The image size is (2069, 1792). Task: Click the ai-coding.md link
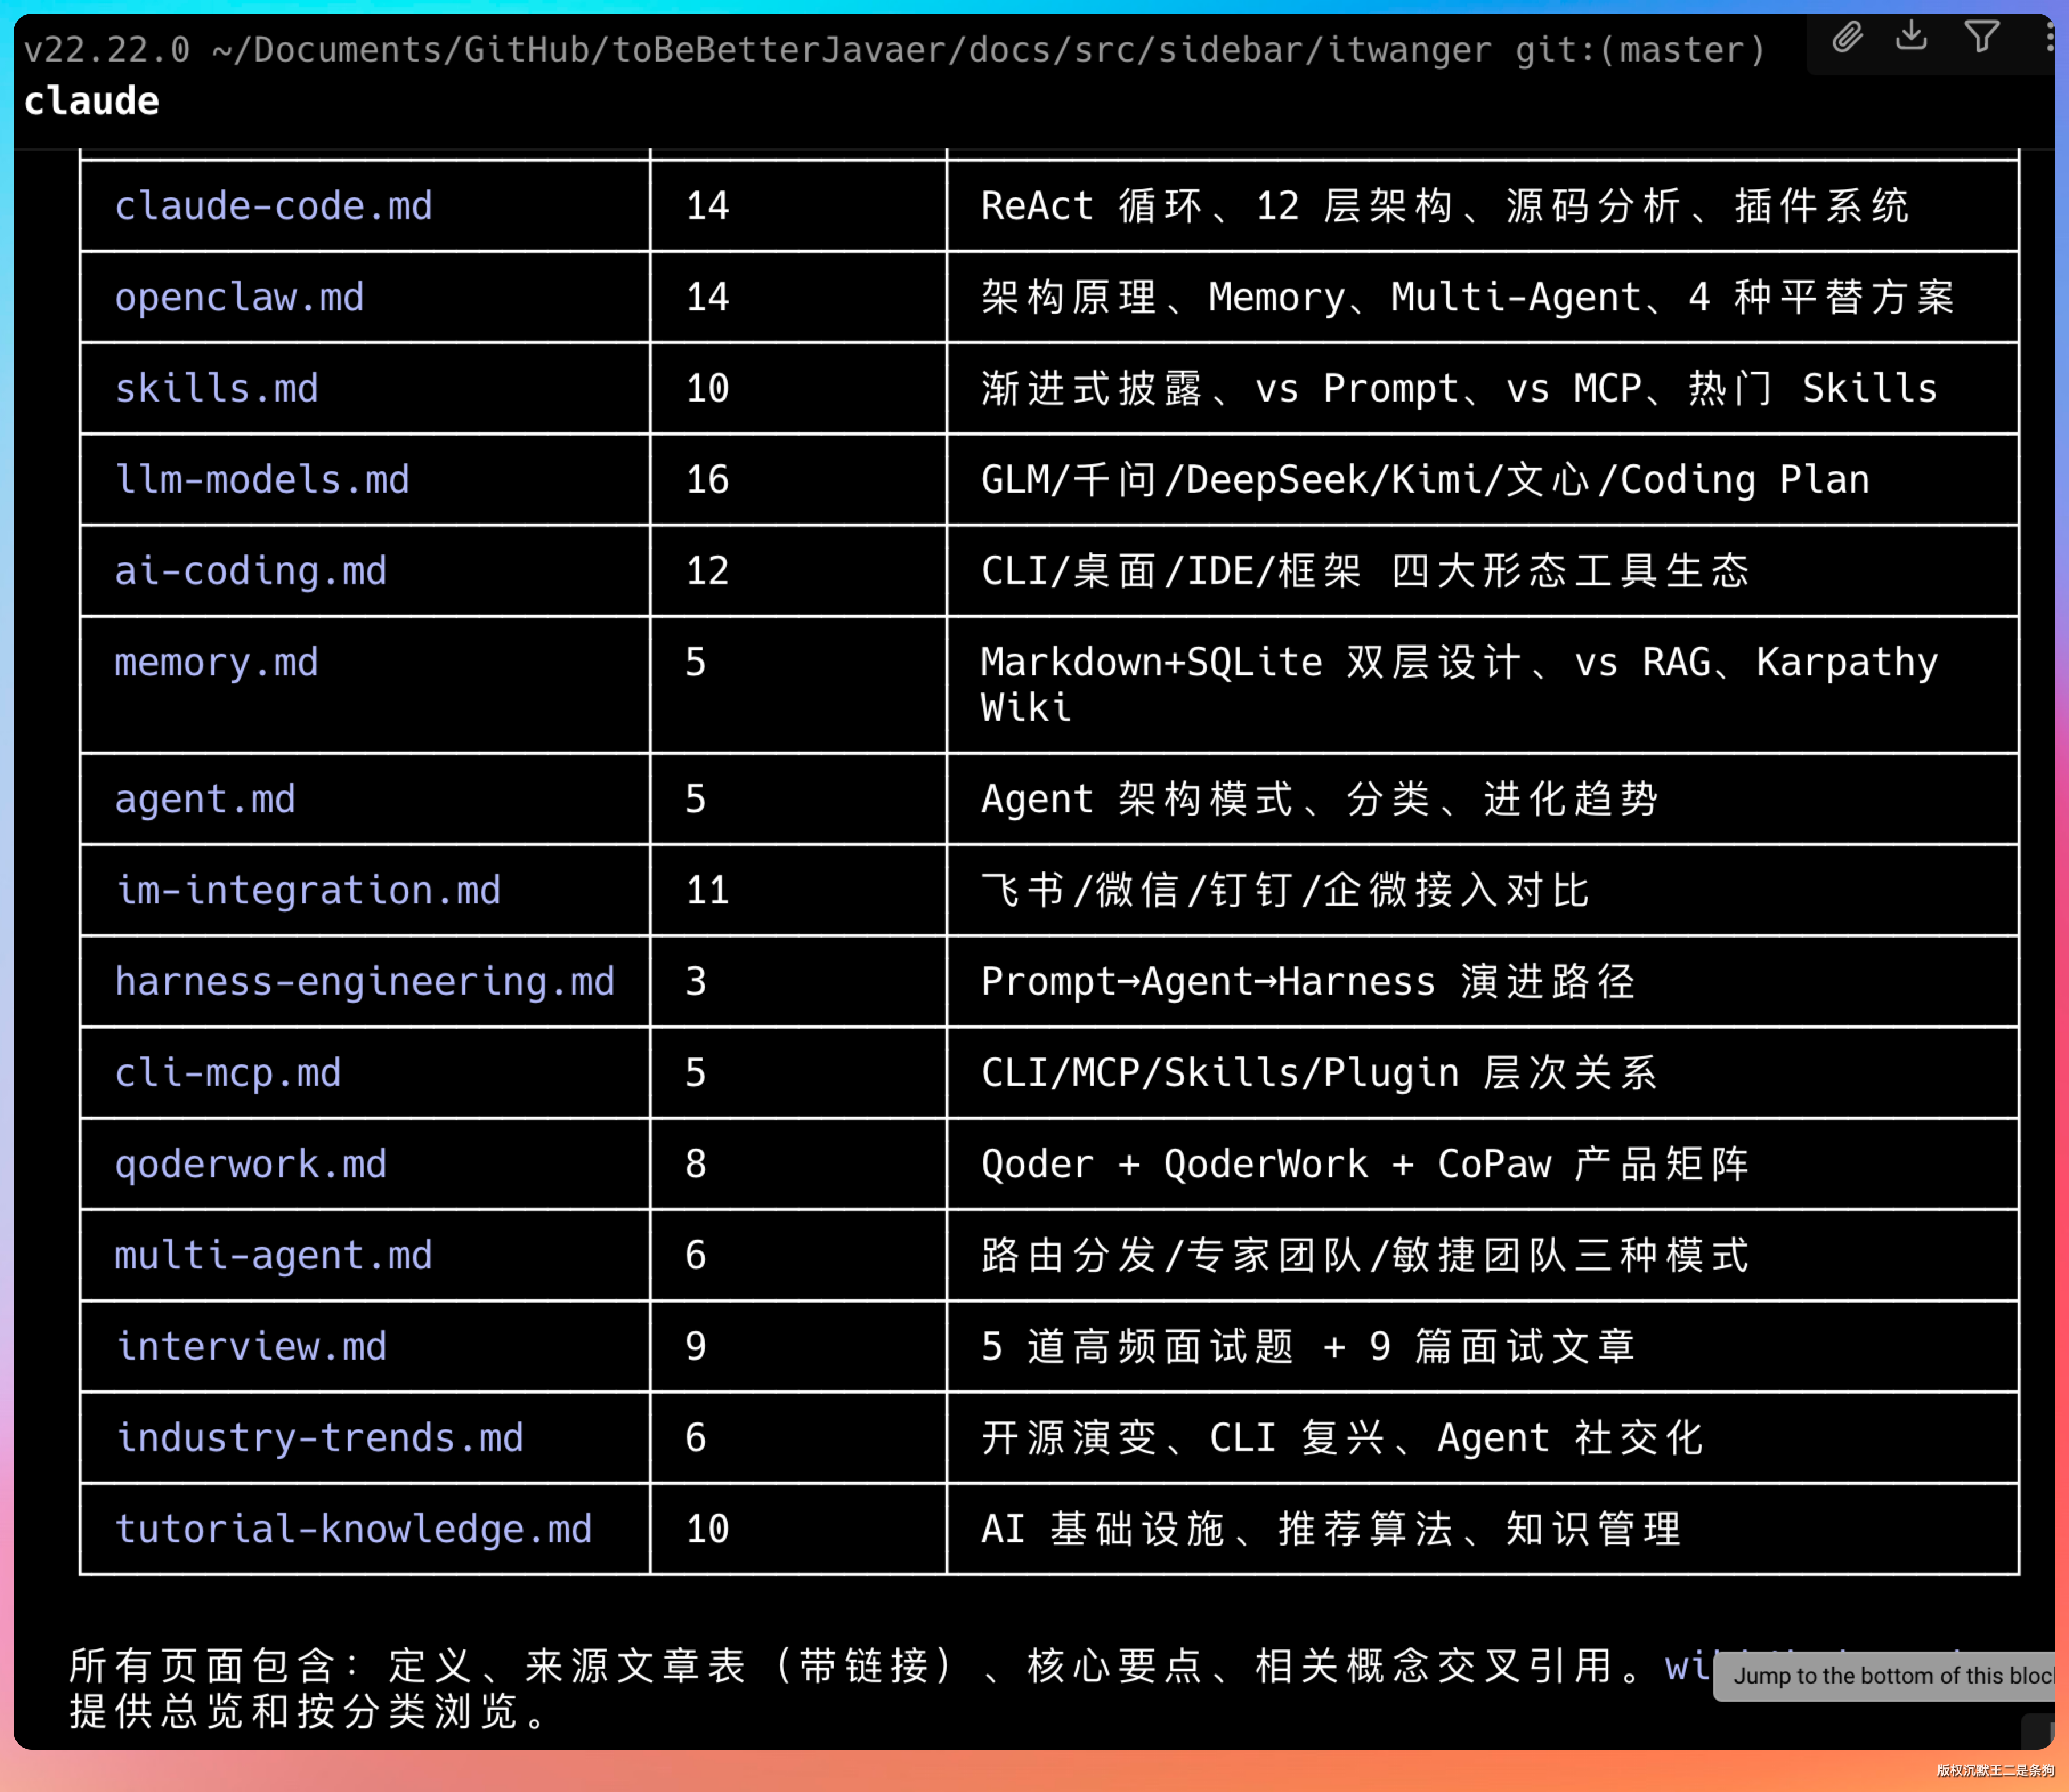pos(250,571)
